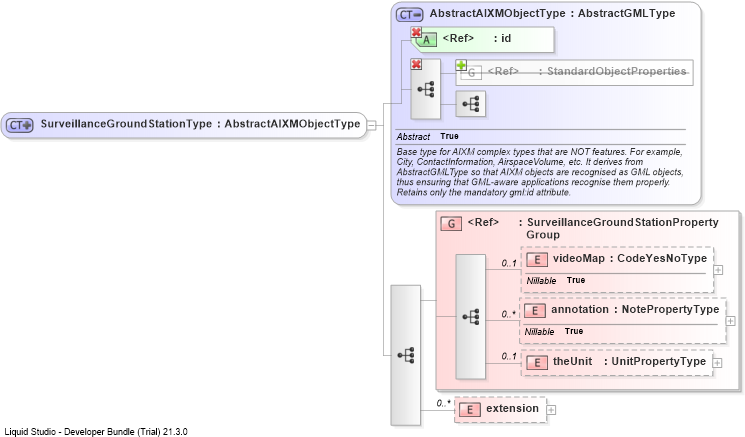Screen dimensions: 745x437
Task: Click green plus on StandardObjectProperties group
Action: click(x=461, y=65)
